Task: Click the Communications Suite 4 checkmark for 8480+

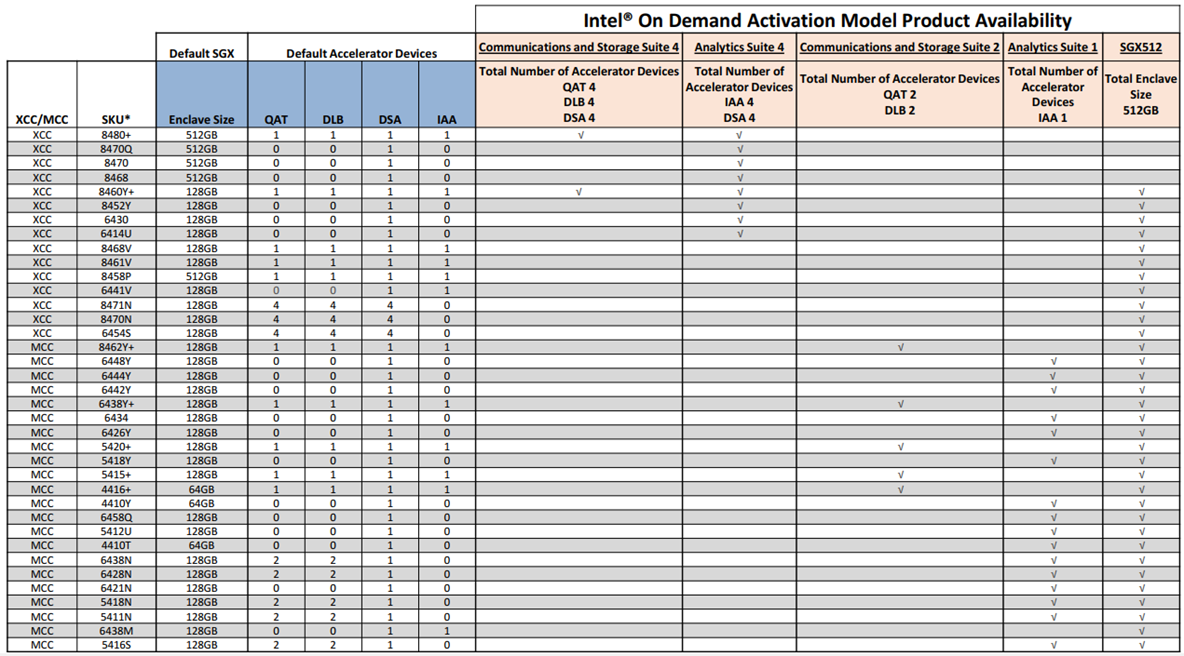Action: (x=580, y=135)
